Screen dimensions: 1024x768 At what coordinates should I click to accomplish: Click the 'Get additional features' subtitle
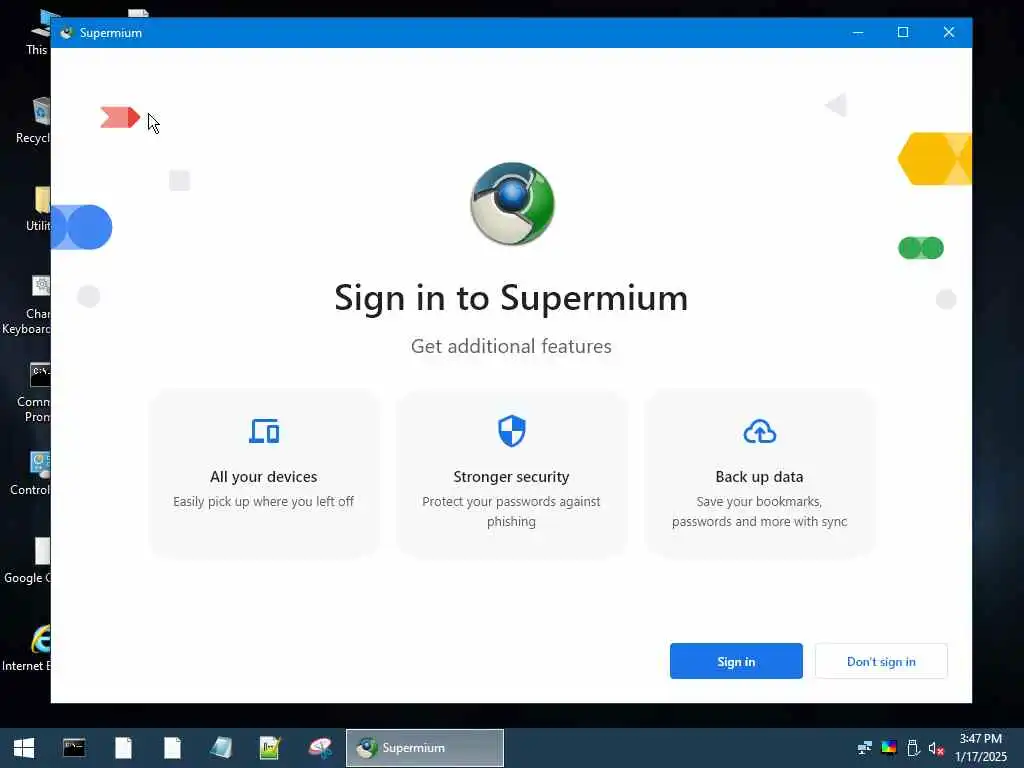coord(511,346)
